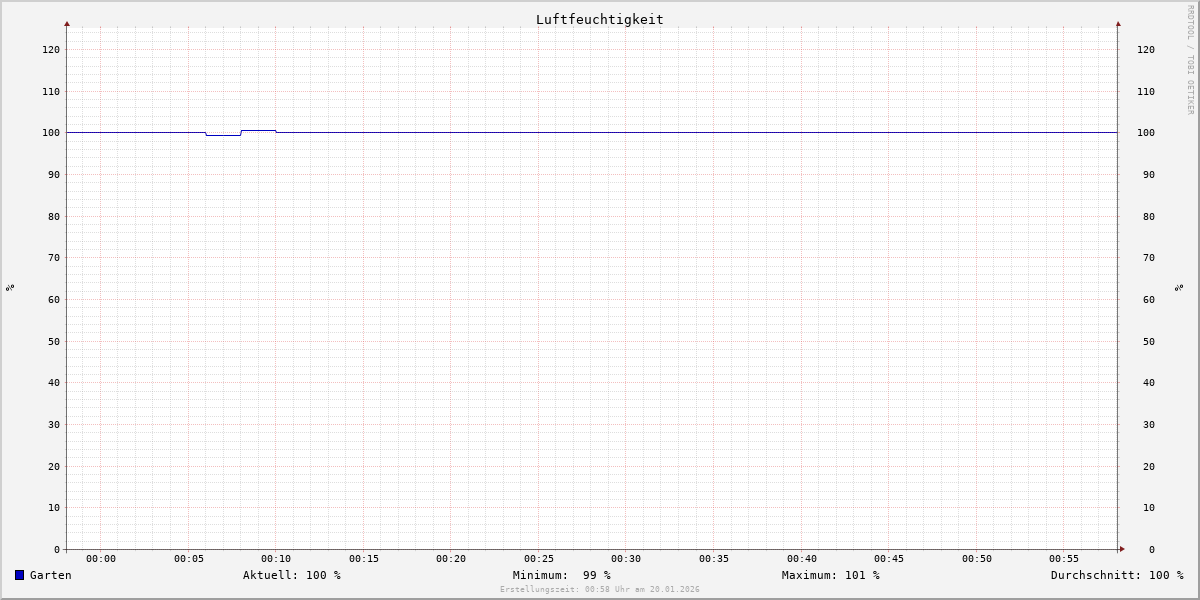Click the Durchschnitt: 100 % statistic

click(1116, 575)
